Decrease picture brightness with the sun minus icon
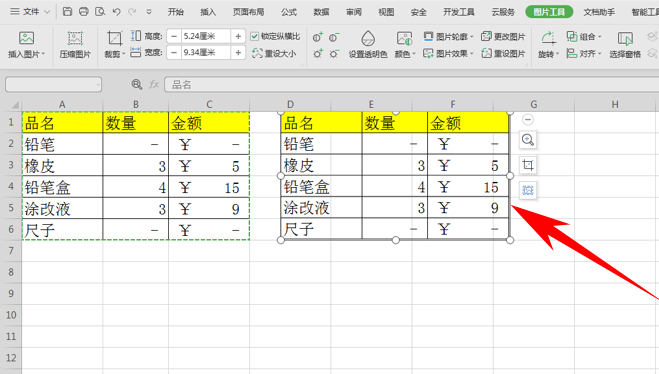The width and height of the screenshot is (659, 374). tap(334, 54)
